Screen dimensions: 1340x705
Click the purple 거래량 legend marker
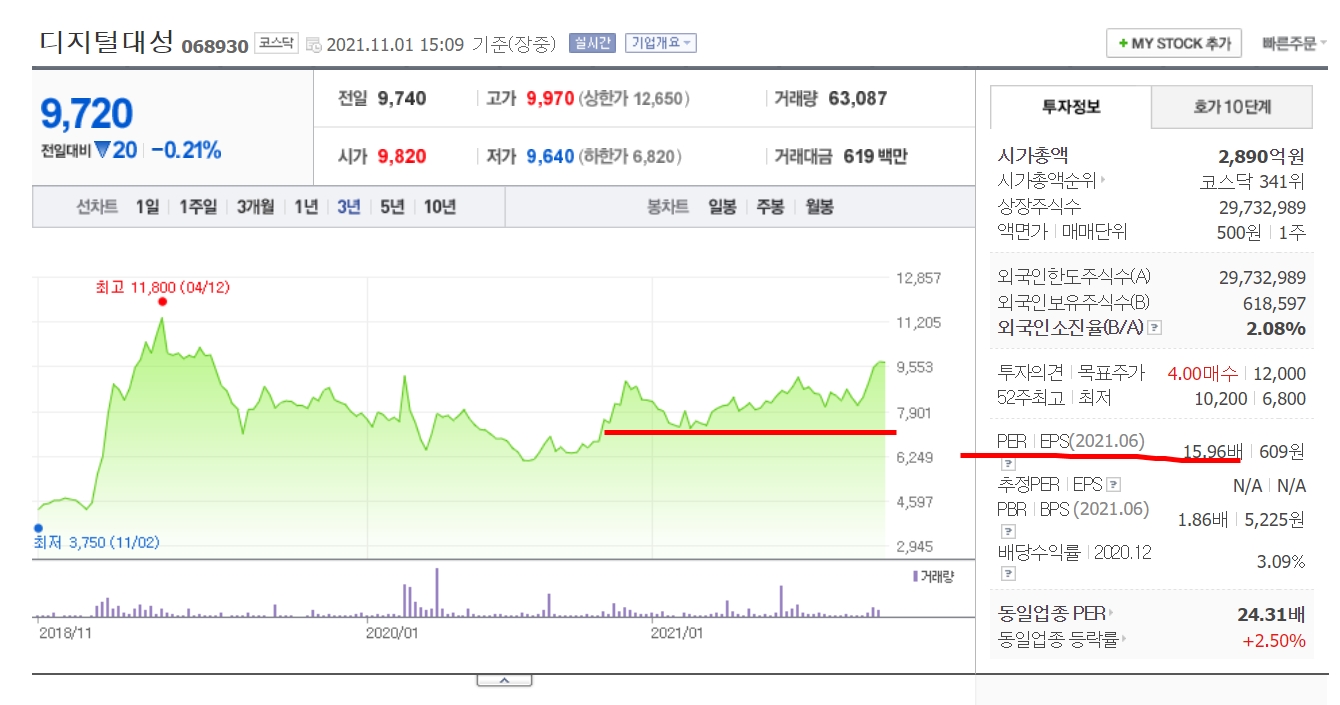915,576
